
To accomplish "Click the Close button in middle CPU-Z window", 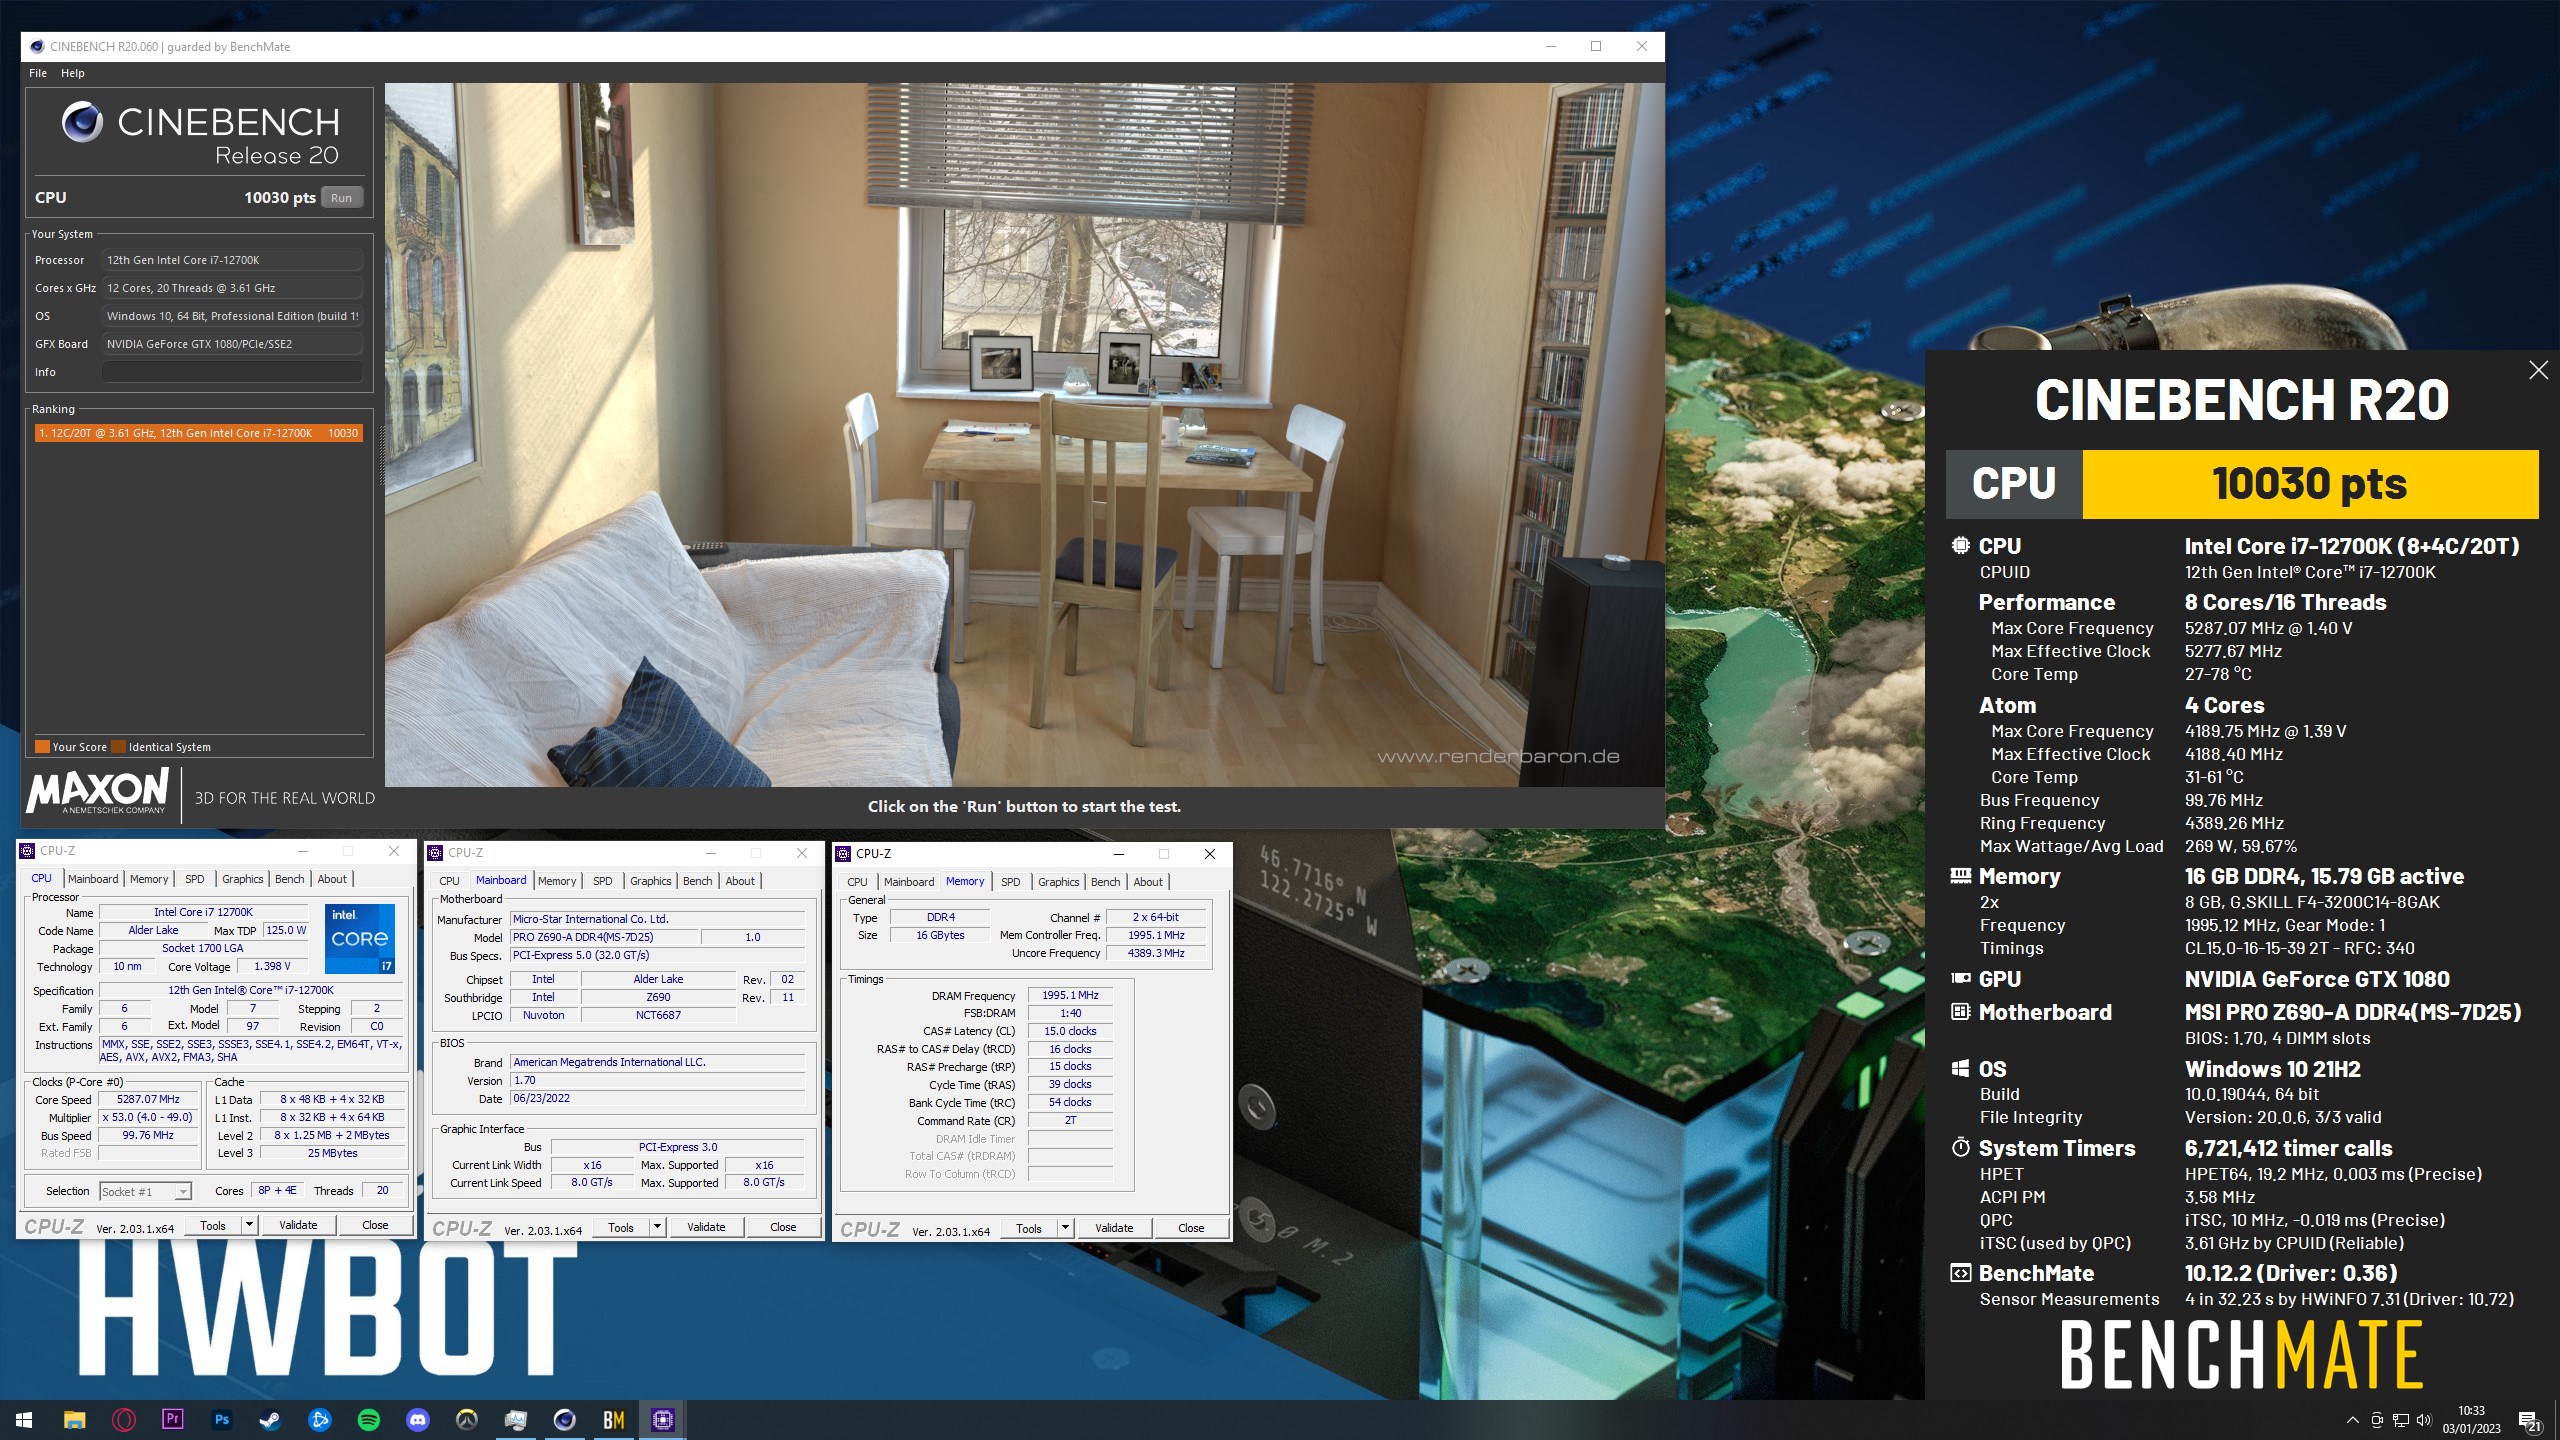I will point(783,1227).
